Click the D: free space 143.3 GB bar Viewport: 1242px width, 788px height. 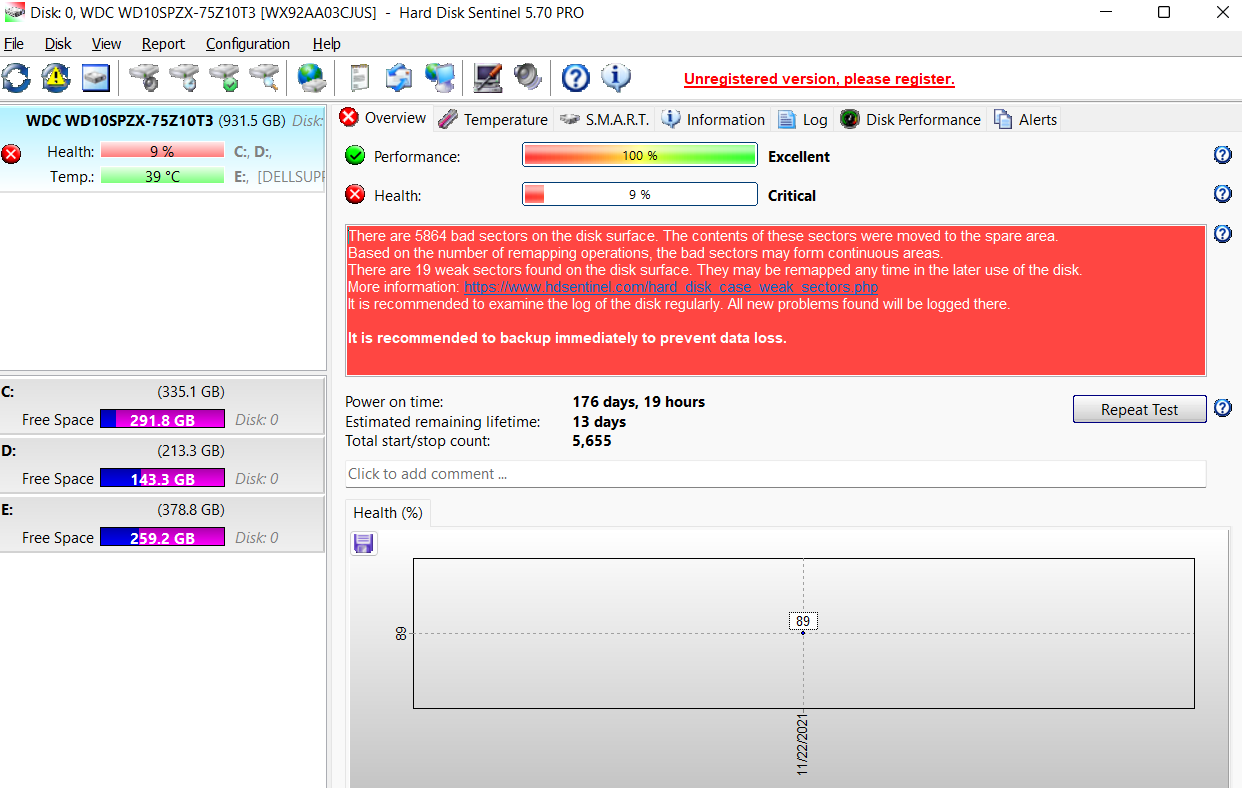(x=162, y=479)
